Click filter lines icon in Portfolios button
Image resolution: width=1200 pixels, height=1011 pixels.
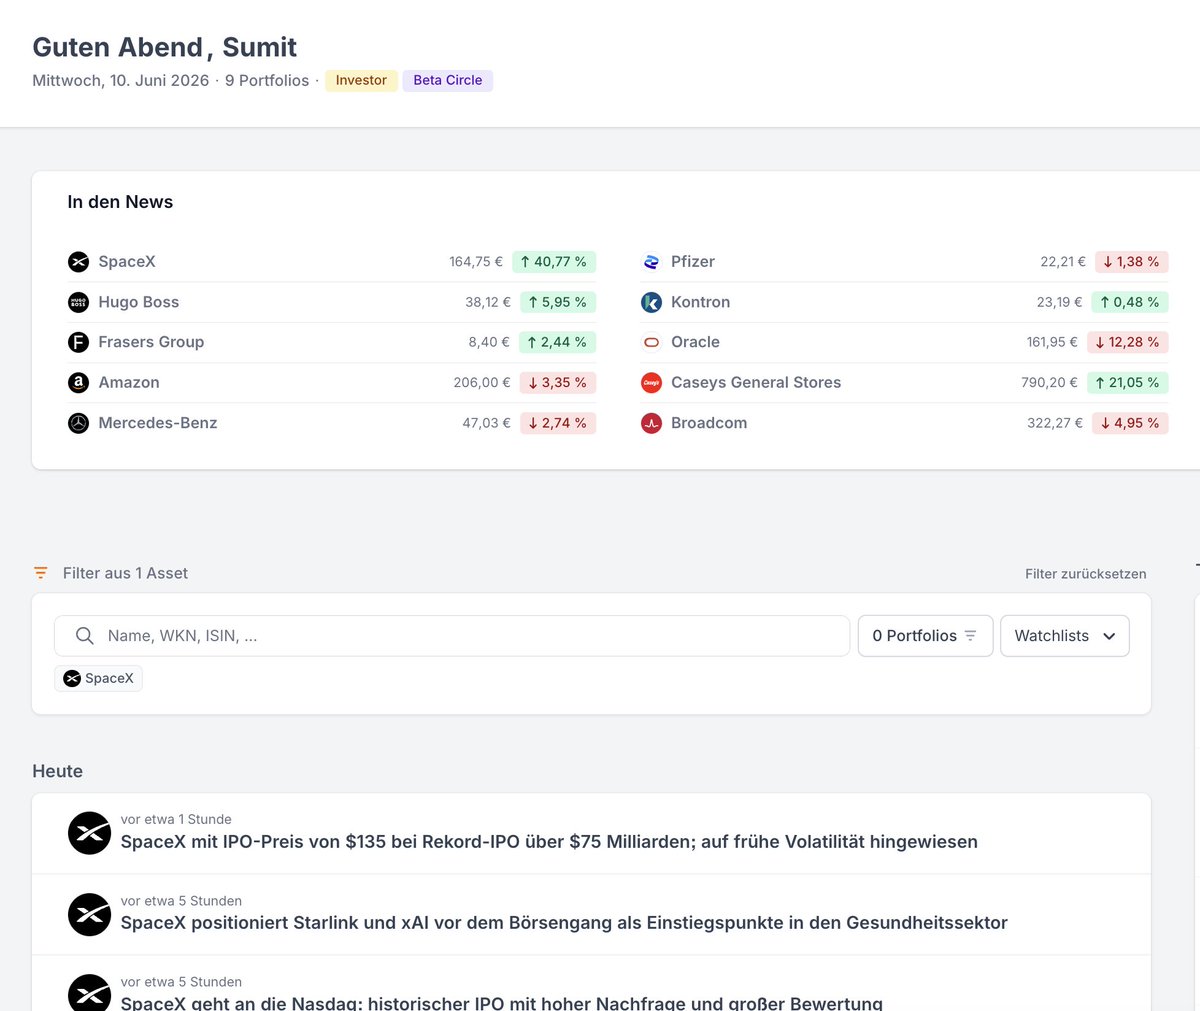click(x=970, y=636)
